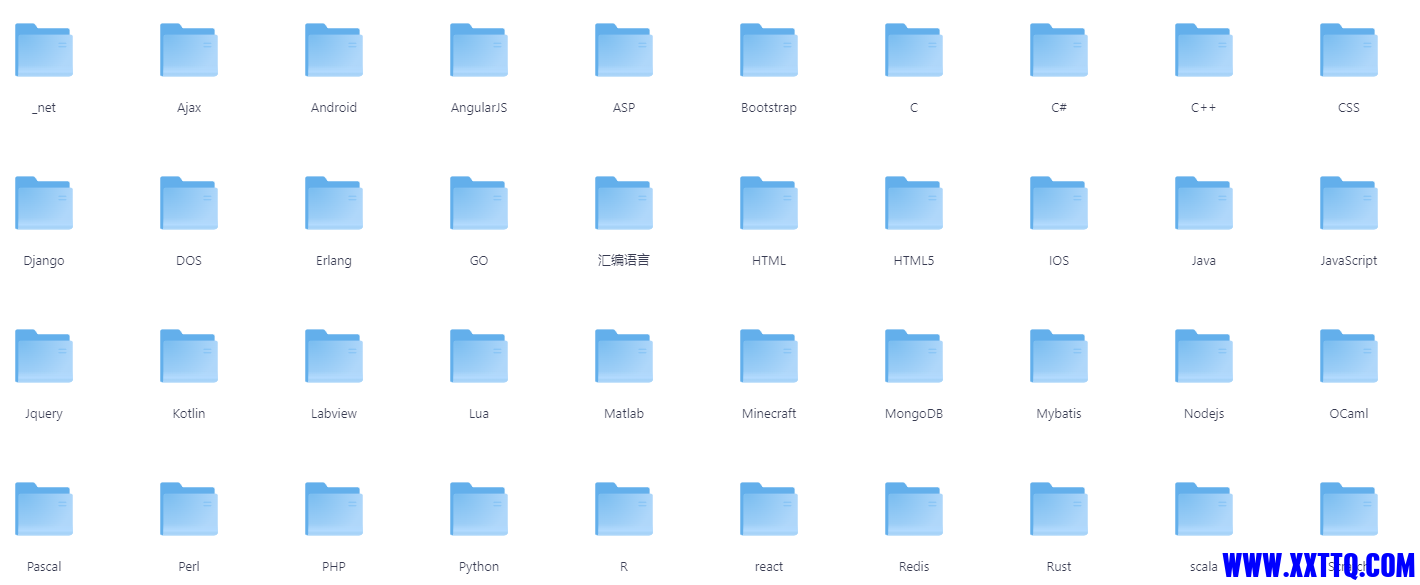Select the react folder label
The image size is (1420, 585).
(769, 566)
